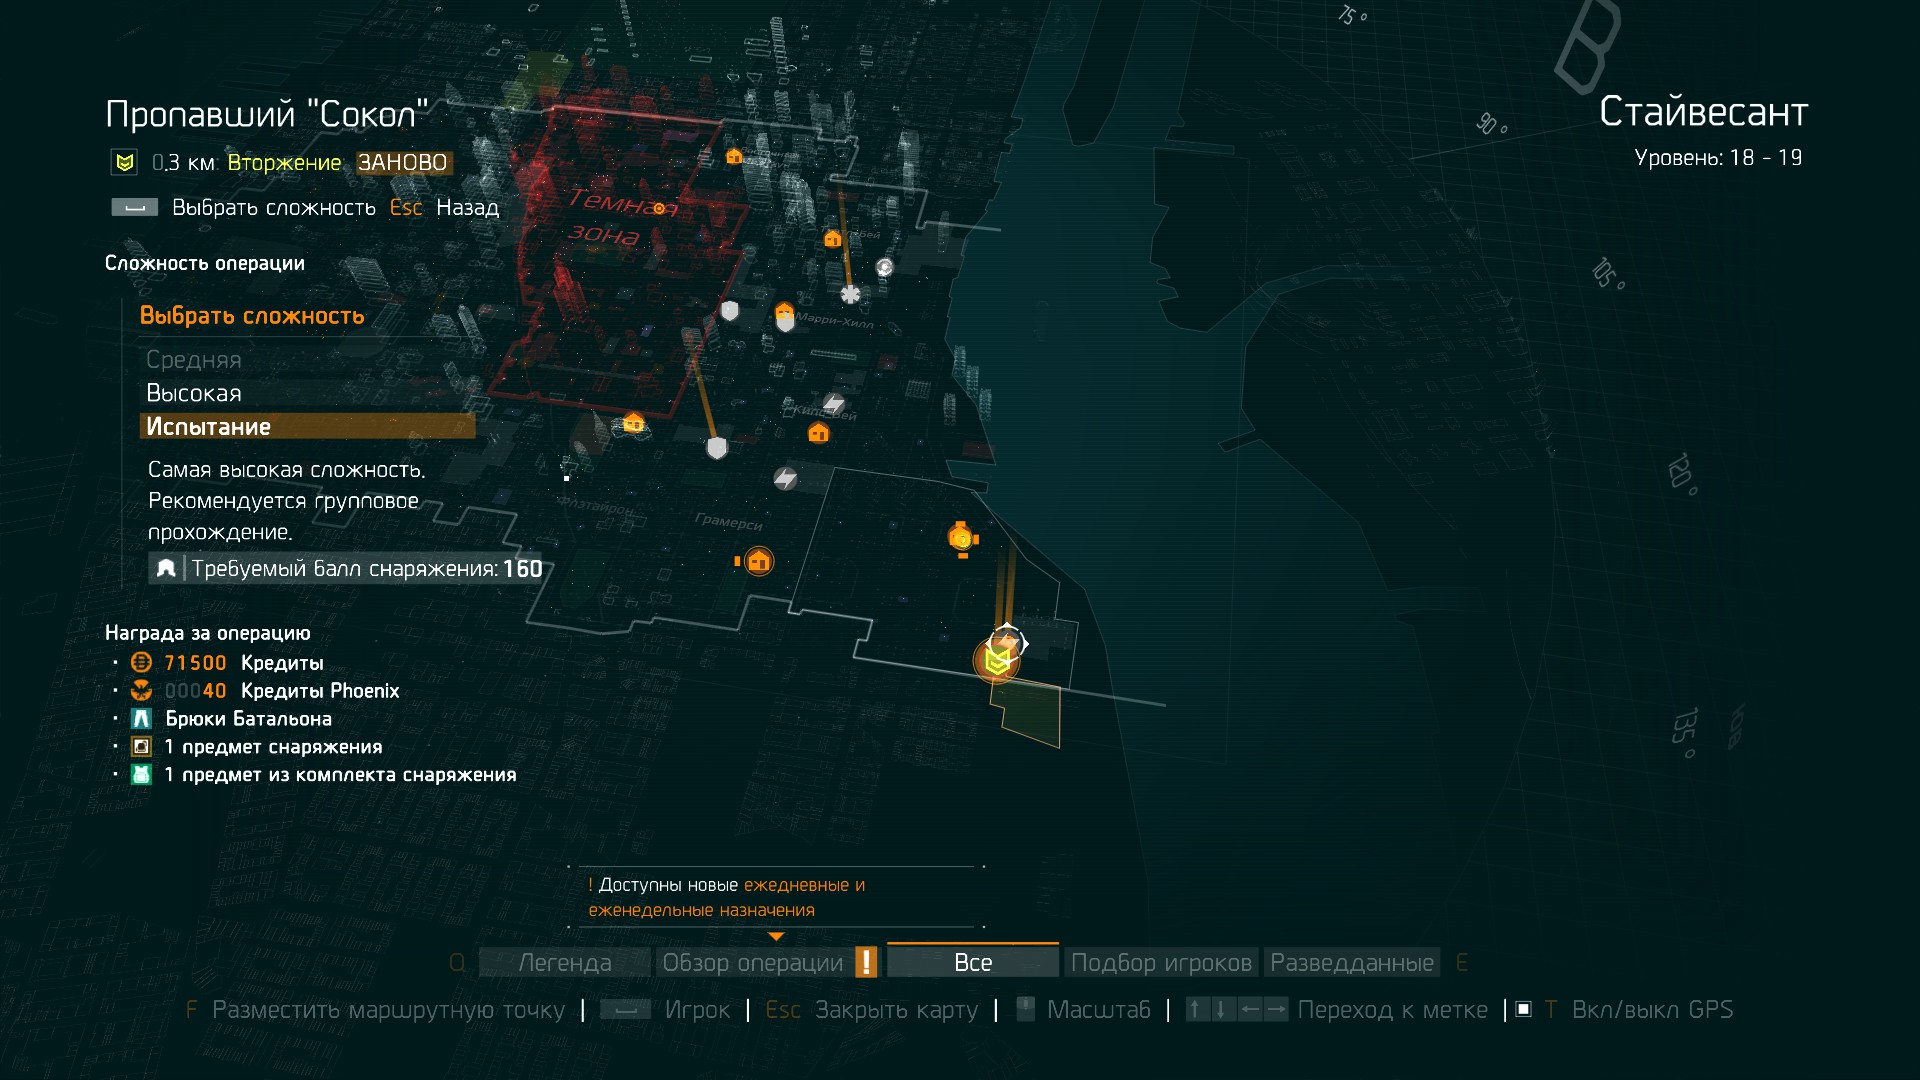Click the gray lightning marker above Грамерси

coord(785,478)
